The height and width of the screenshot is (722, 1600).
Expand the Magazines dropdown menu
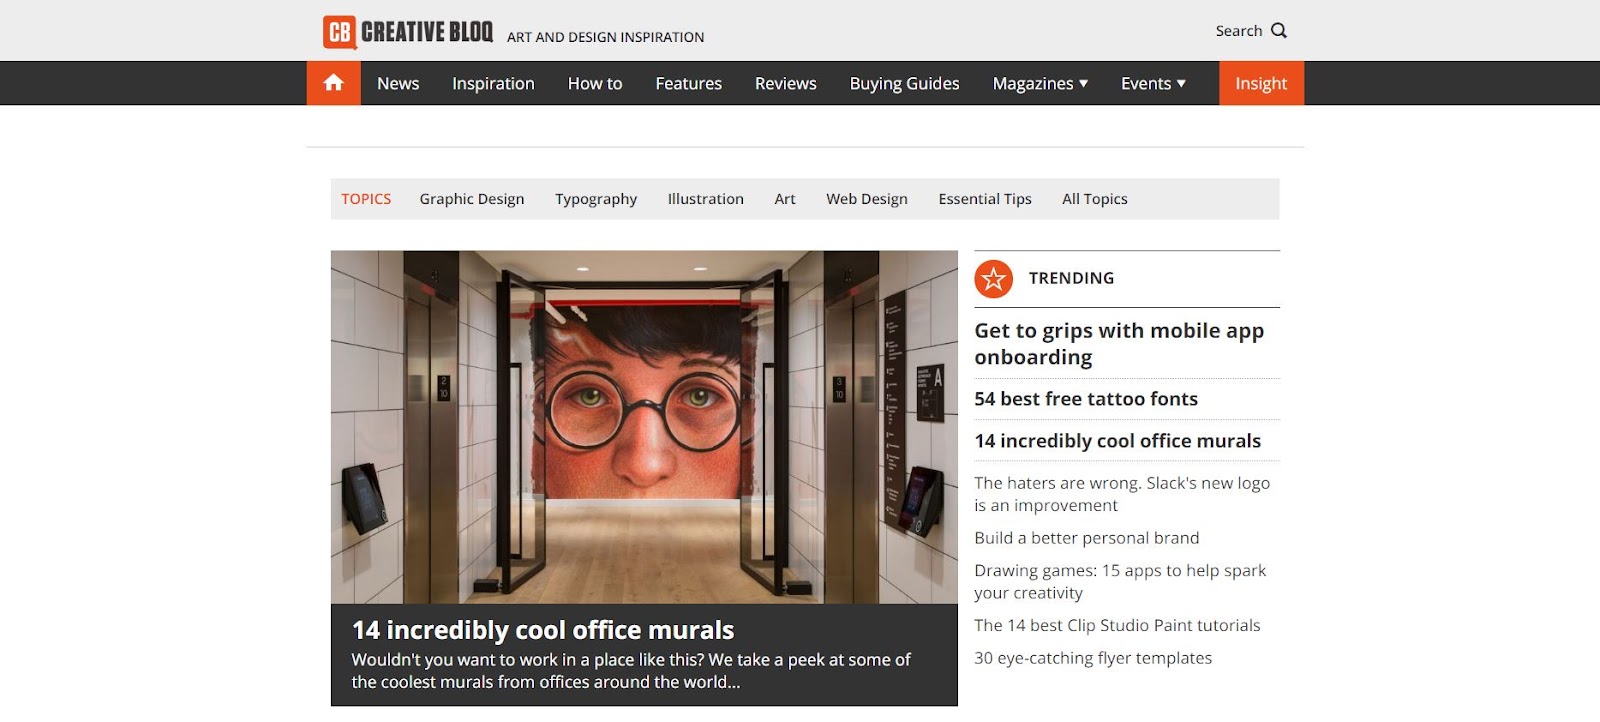point(1040,84)
